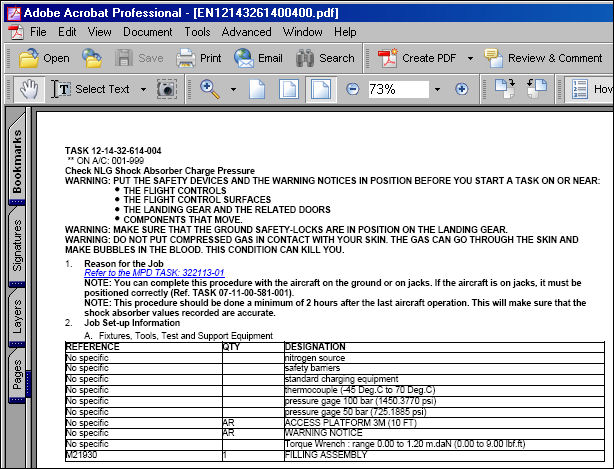The width and height of the screenshot is (614, 469).
Task: Click the 'WARNING NOTICE' table cell
Action: coord(444,433)
